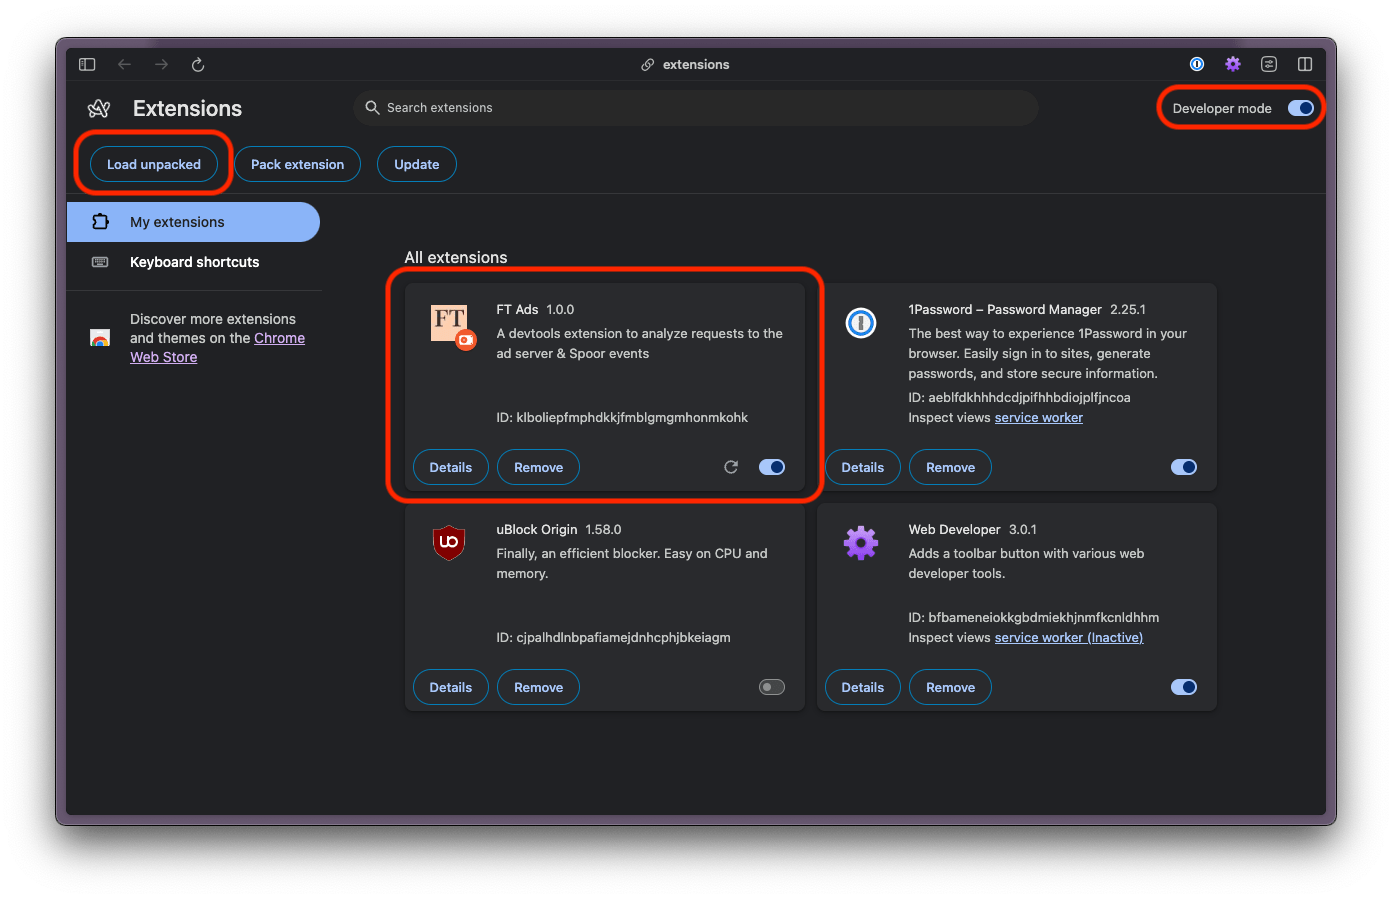Click the Web Developer gear card icon
Viewport: 1392px width, 899px height.
861,543
